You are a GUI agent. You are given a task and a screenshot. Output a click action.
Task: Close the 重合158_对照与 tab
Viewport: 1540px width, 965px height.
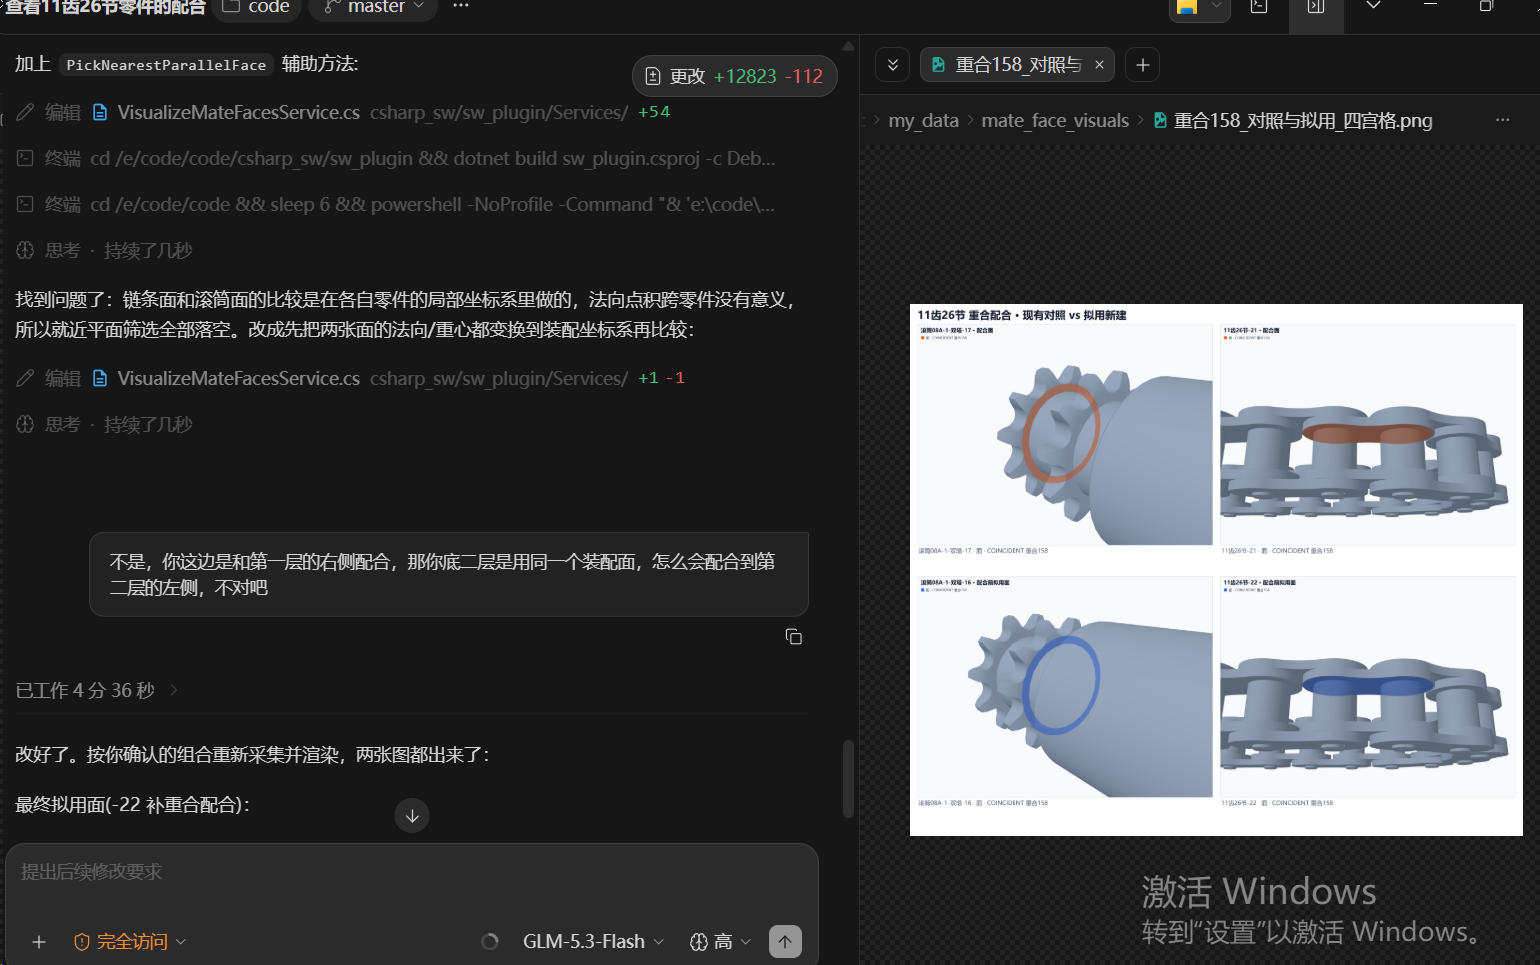click(1099, 65)
